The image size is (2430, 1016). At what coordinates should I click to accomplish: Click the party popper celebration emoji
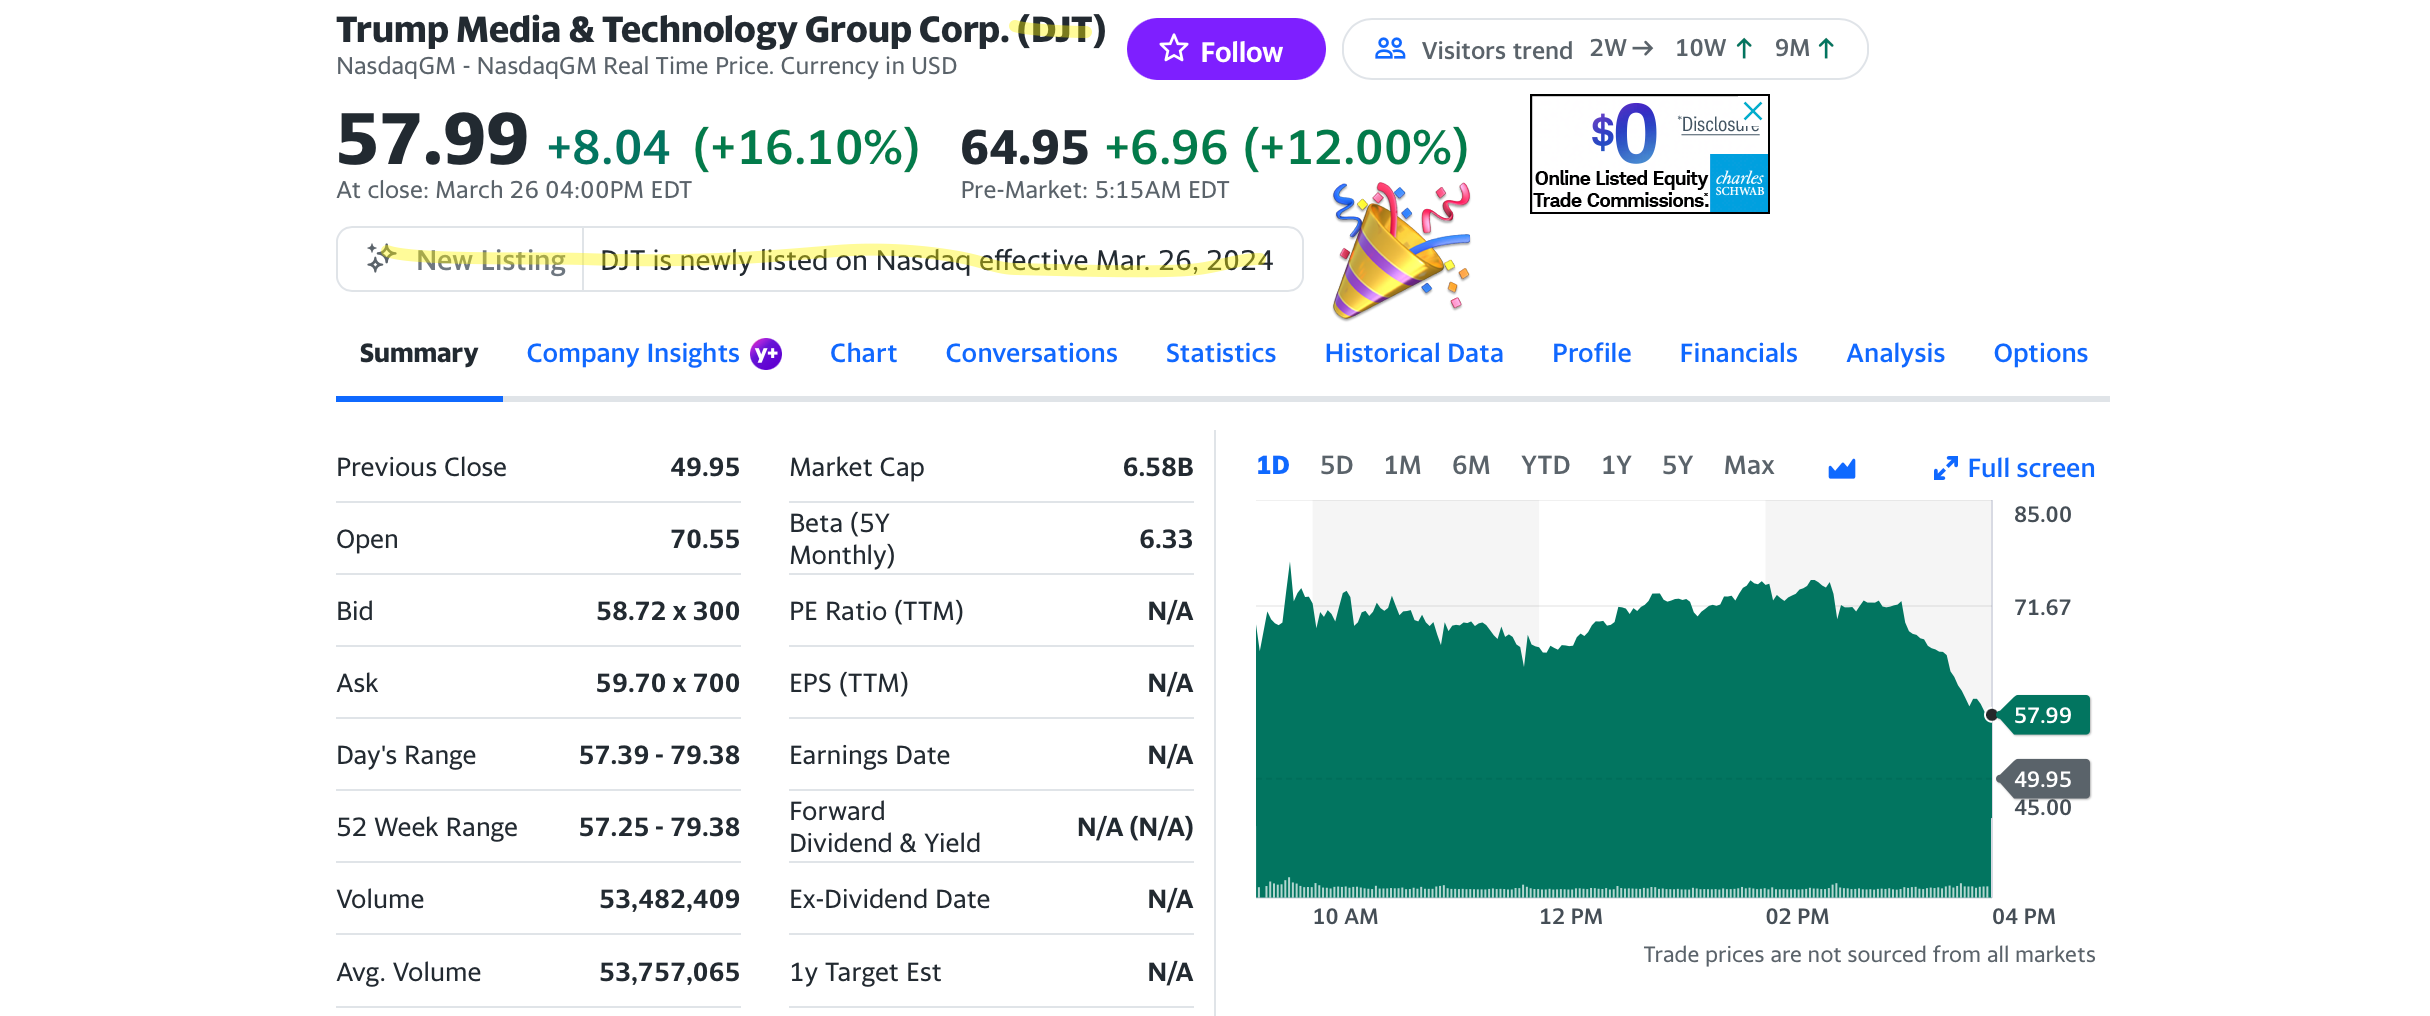(1400, 250)
